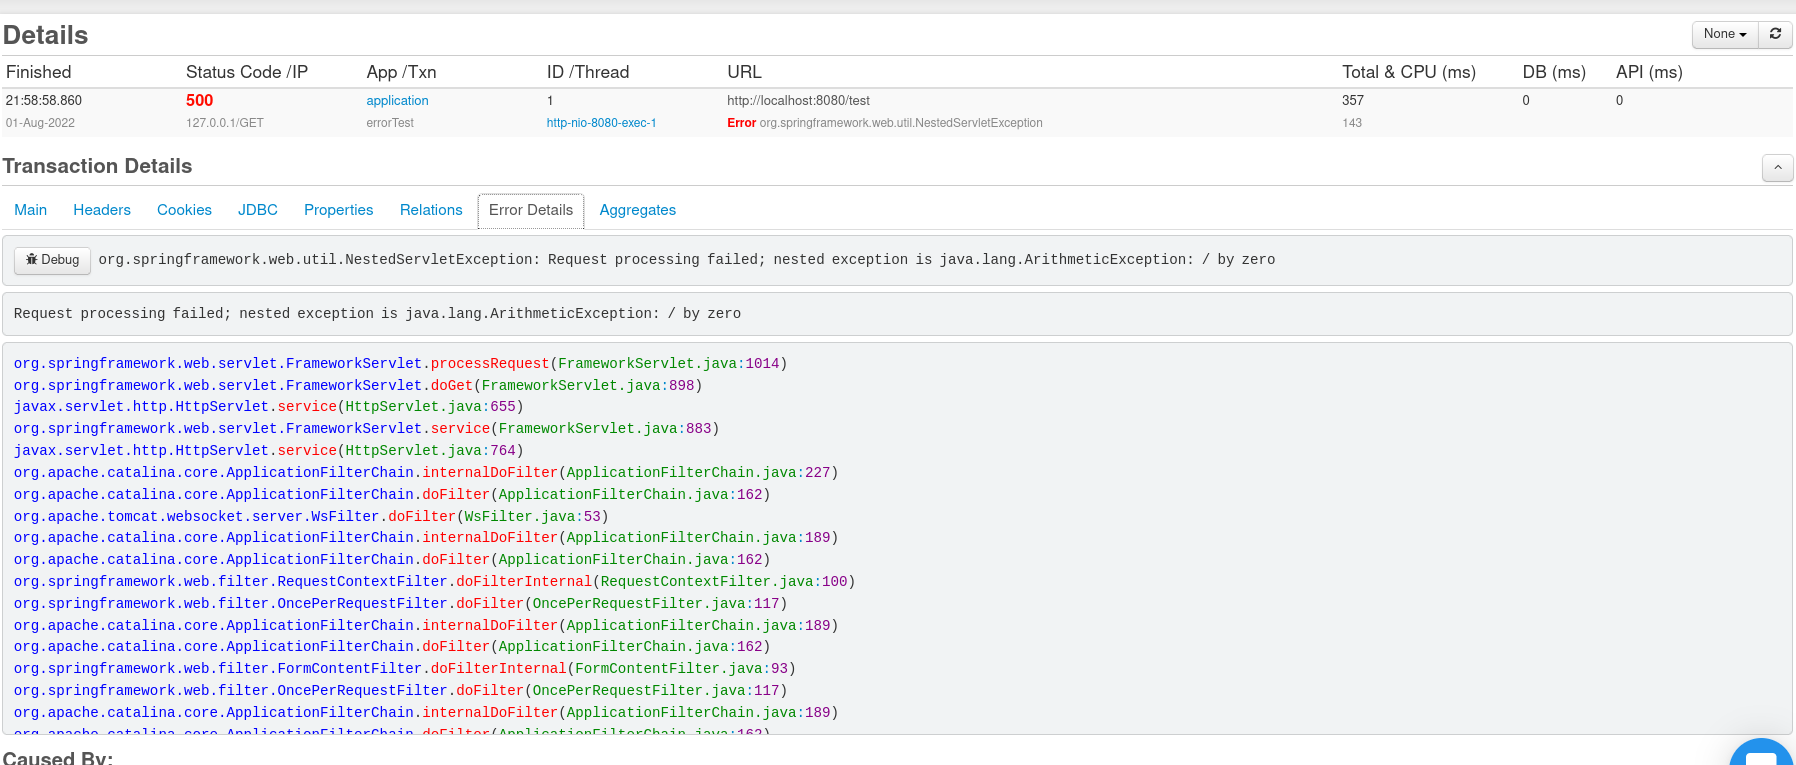The image size is (1796, 765).
Task: Click the Transaction Details heading
Action: click(x=97, y=166)
